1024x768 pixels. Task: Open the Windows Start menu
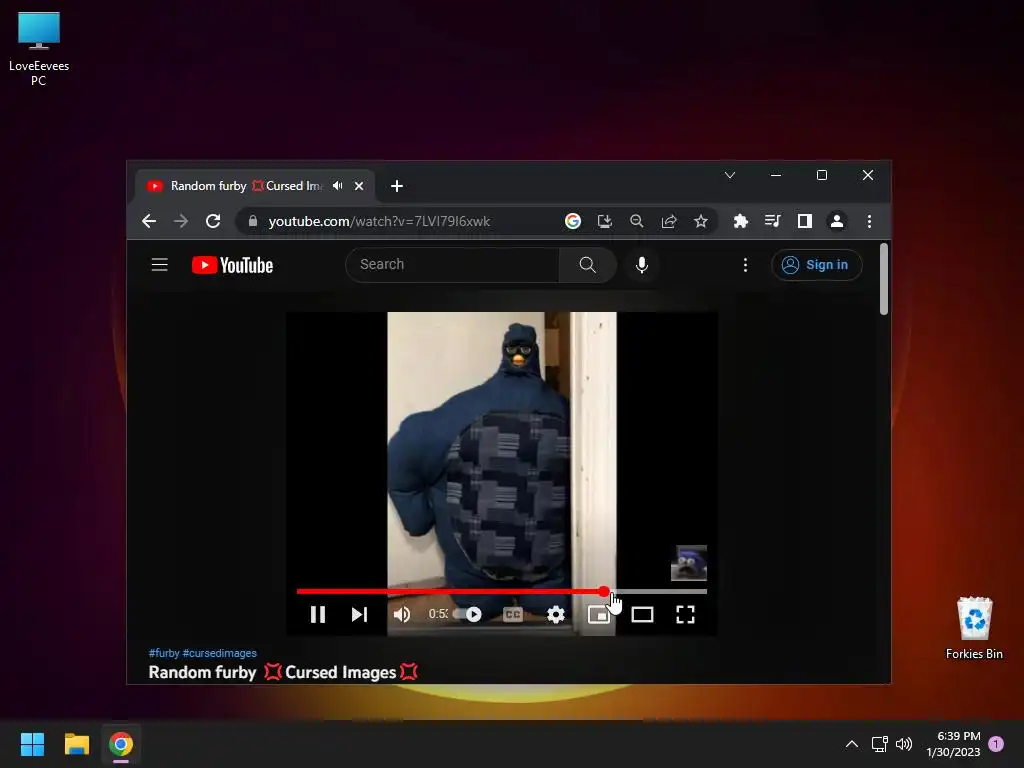coord(33,744)
